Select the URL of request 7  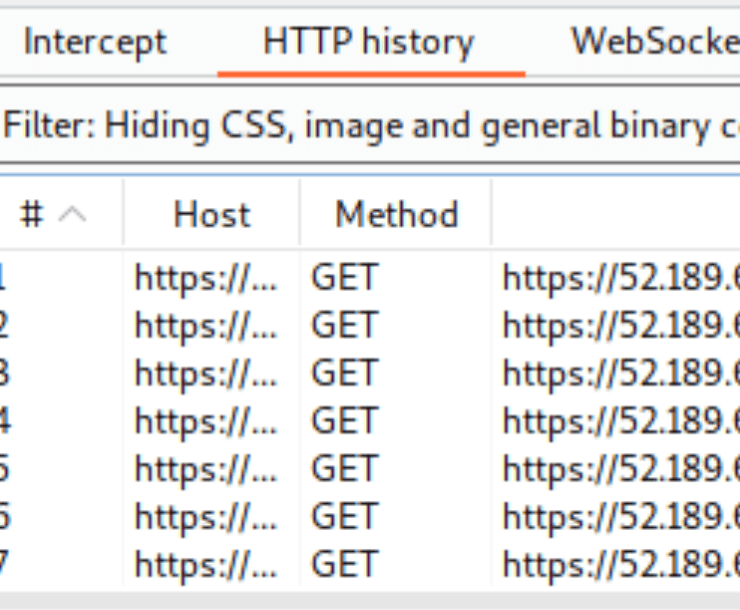click(620, 564)
